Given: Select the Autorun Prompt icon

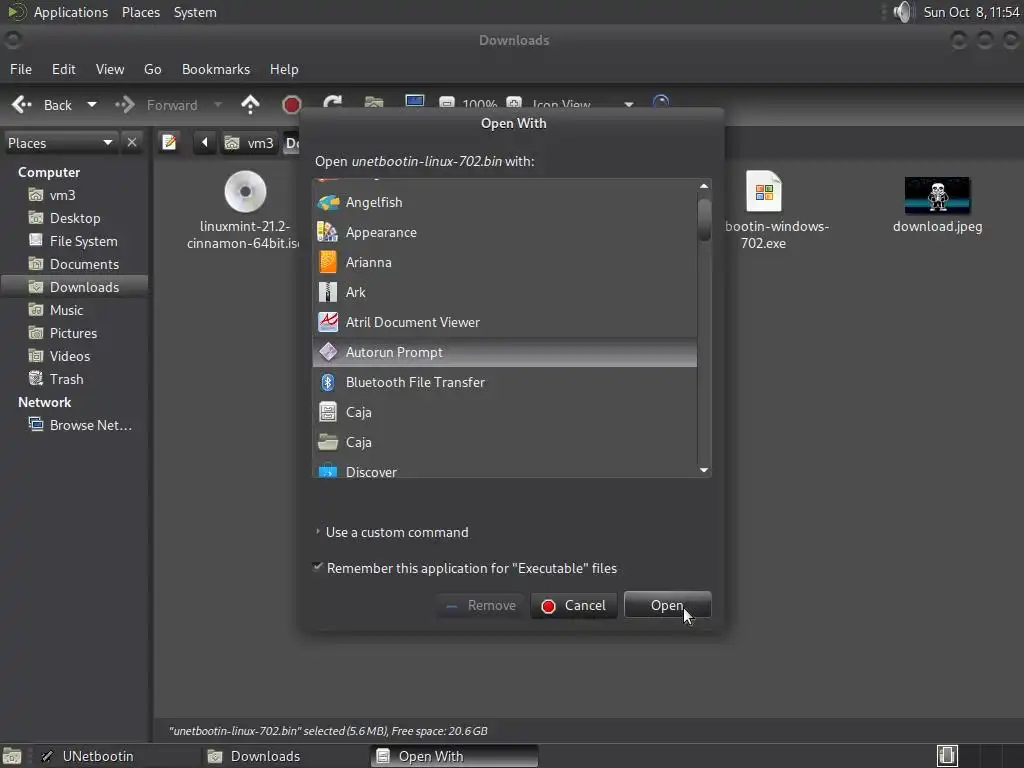Looking at the screenshot, I should pos(328,352).
